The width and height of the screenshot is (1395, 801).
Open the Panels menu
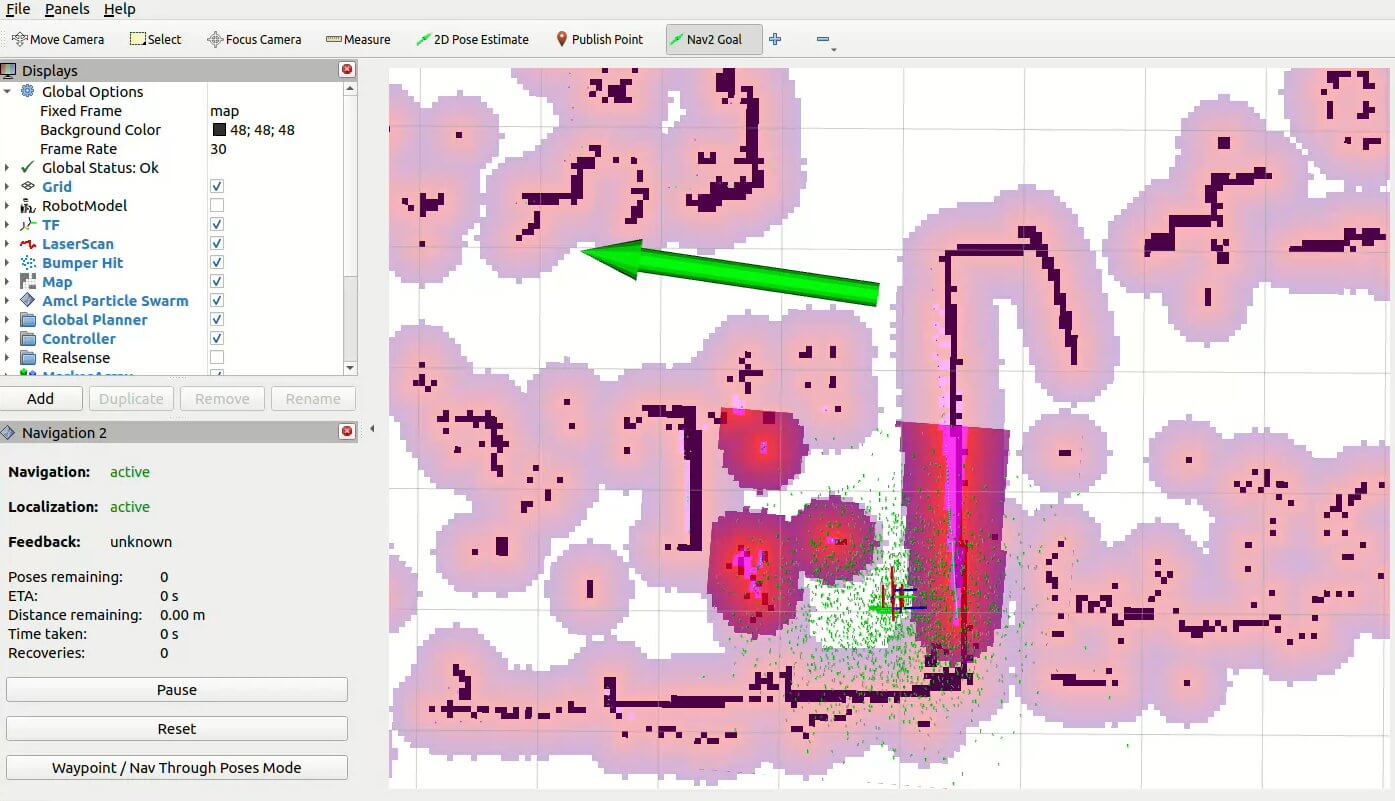[66, 9]
